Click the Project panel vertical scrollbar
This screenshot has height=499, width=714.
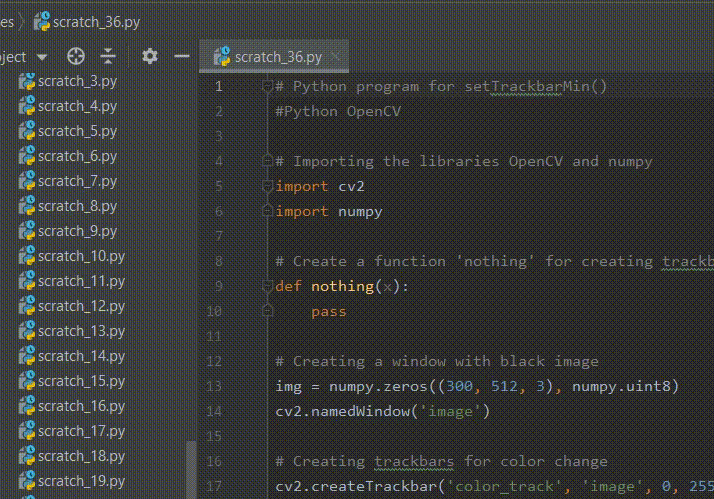pyautogui.click(x=191, y=468)
